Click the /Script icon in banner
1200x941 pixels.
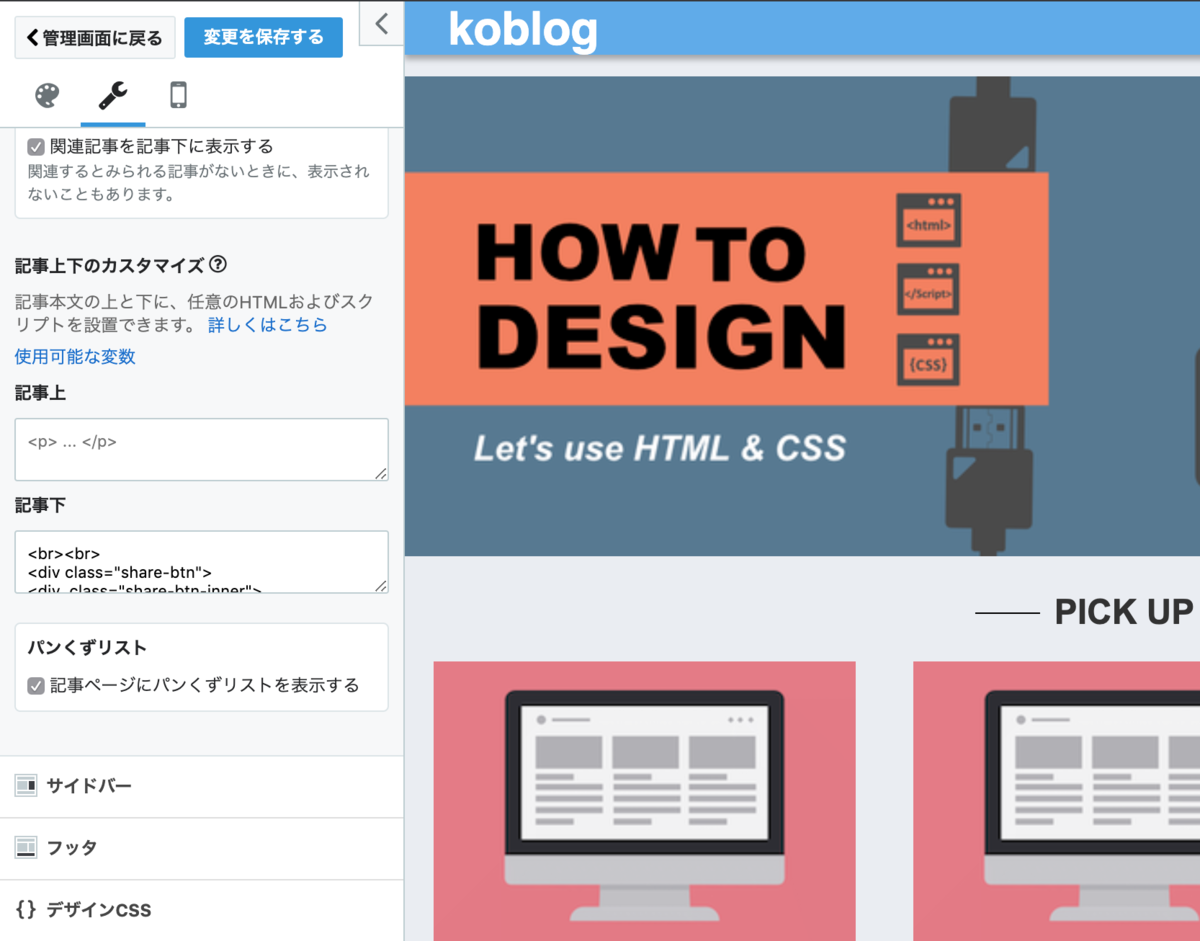[929, 290]
